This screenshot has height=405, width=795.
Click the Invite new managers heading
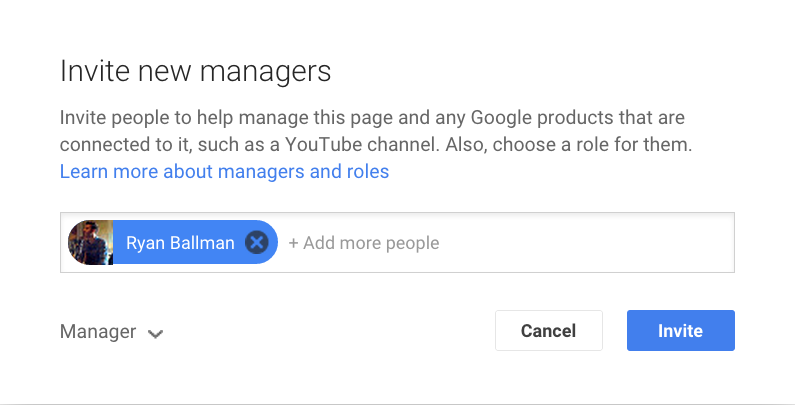tap(195, 70)
